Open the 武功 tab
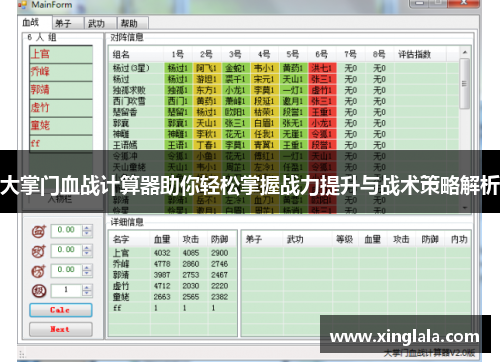Screen dimensions: 500x362 click(100, 23)
